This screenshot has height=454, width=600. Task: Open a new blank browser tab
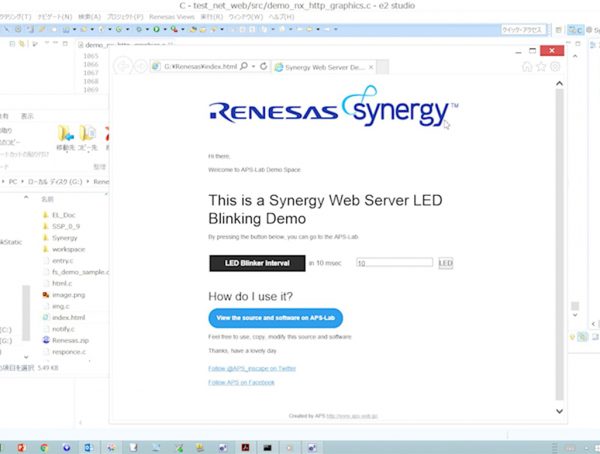383,67
